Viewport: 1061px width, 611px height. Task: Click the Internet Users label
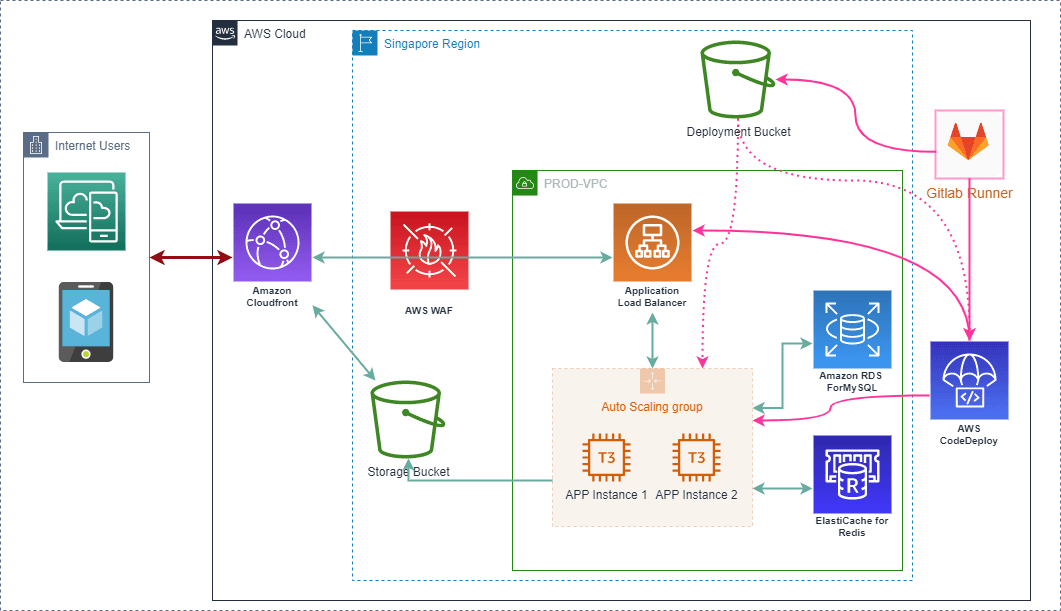click(92, 145)
